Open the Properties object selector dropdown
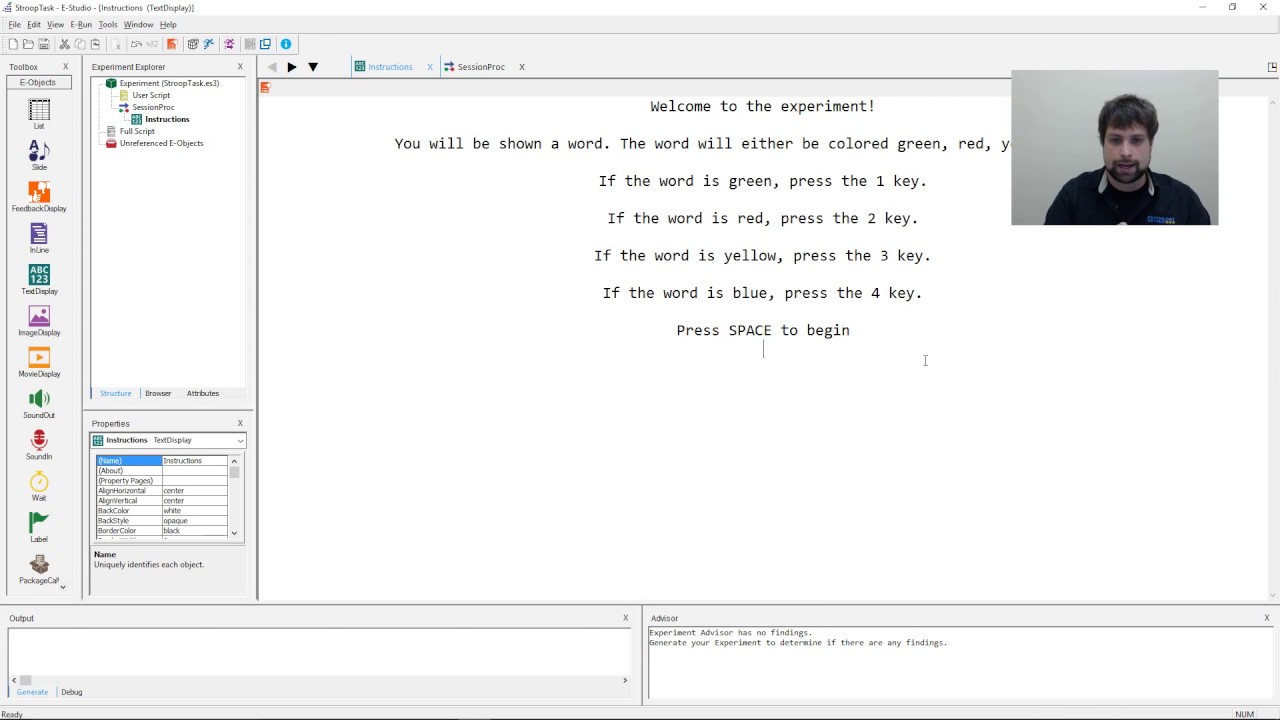This screenshot has width=1280, height=720. click(240, 440)
